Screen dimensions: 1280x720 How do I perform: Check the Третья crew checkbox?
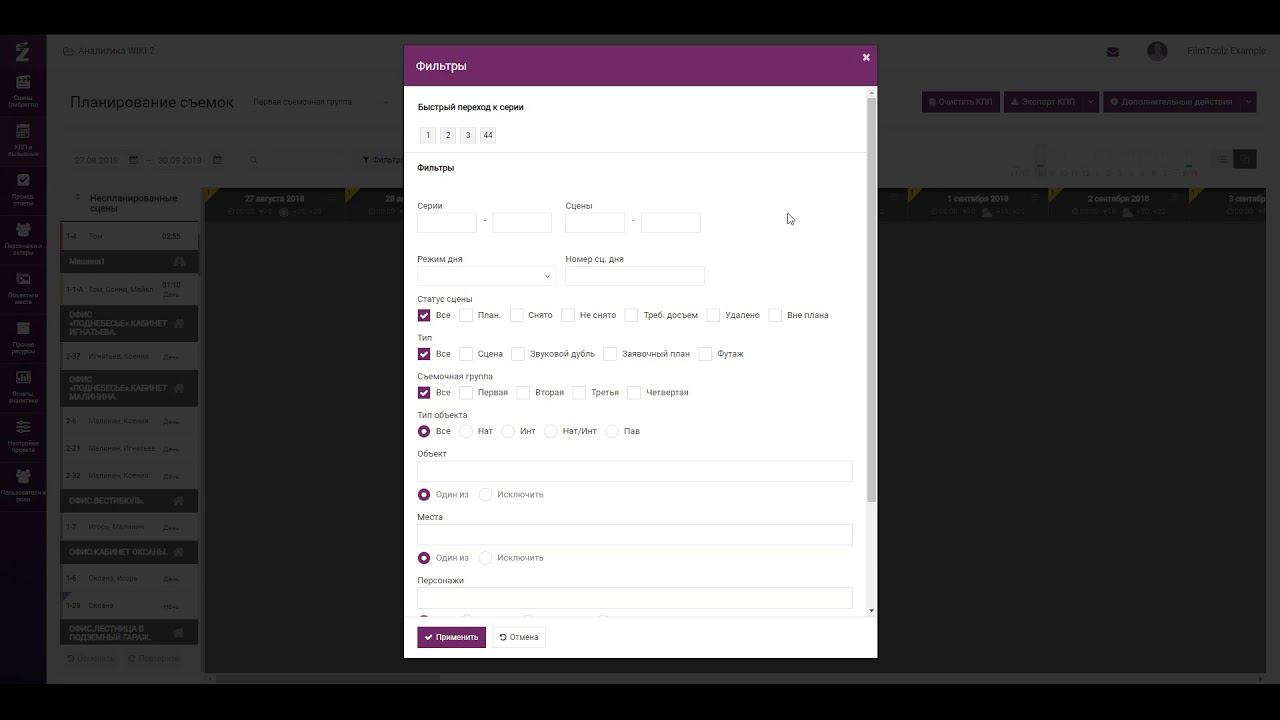click(x=579, y=392)
